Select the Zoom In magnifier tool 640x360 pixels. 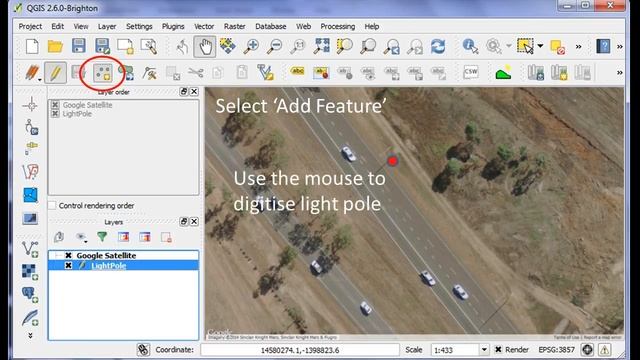251,46
